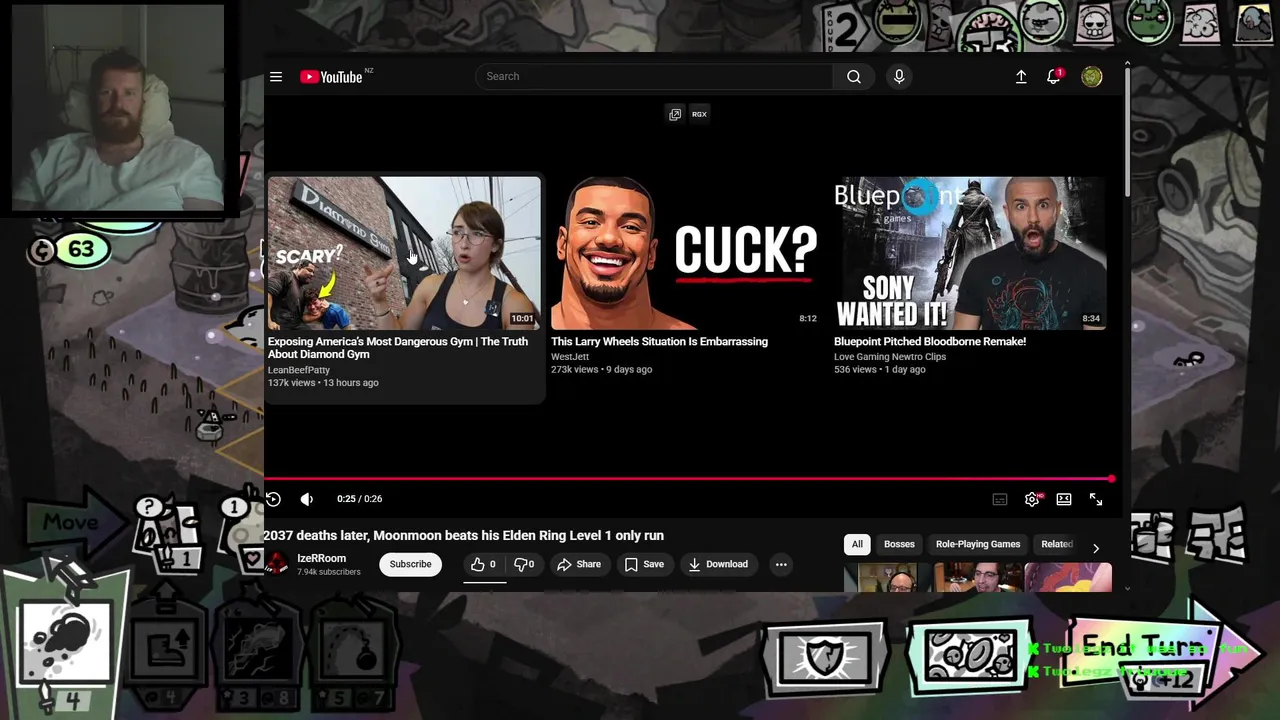Open the player settings gear
The width and height of the screenshot is (1280, 720).
pos(1032,499)
